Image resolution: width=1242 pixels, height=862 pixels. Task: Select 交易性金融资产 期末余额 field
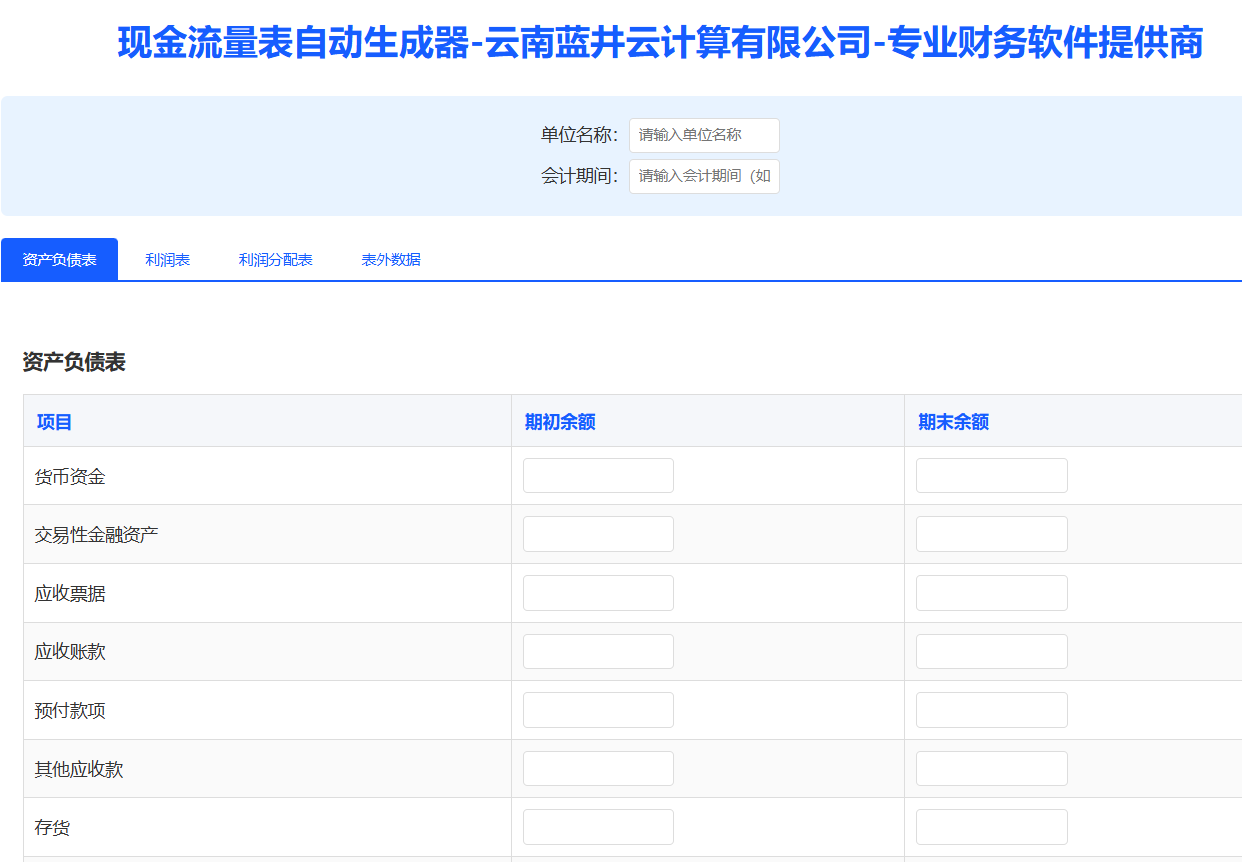pos(991,534)
